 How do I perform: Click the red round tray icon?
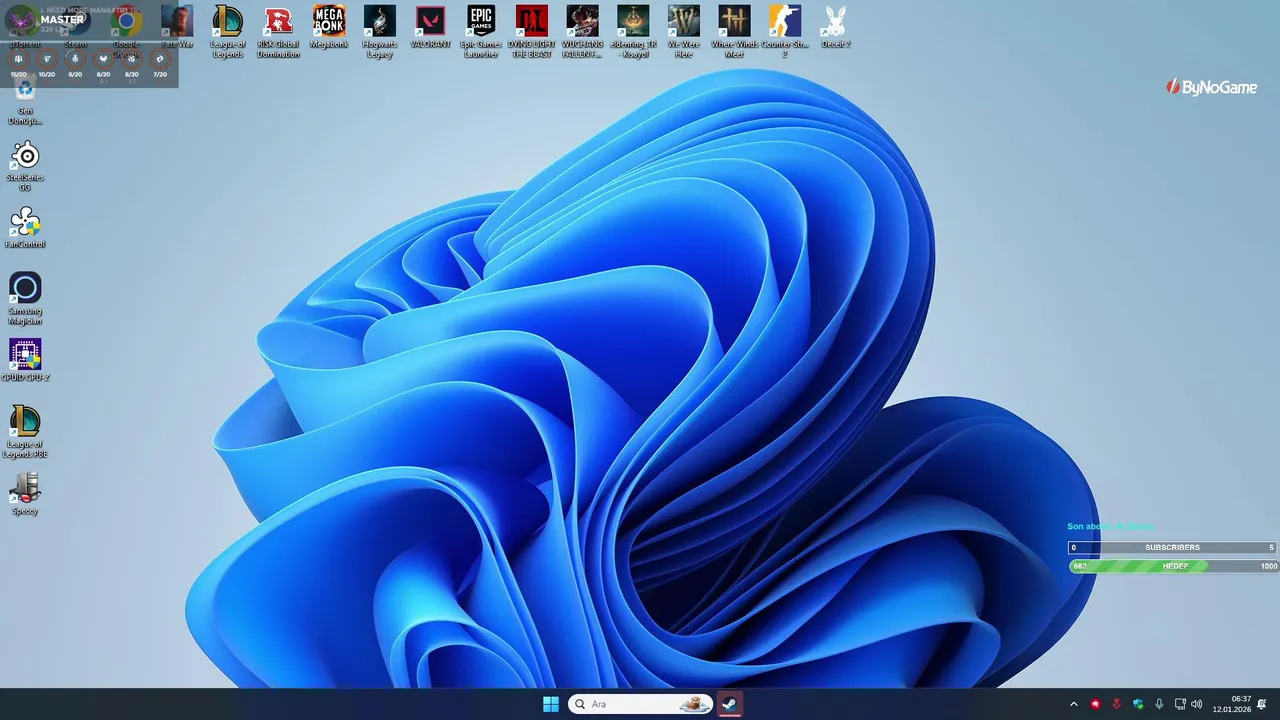1096,704
